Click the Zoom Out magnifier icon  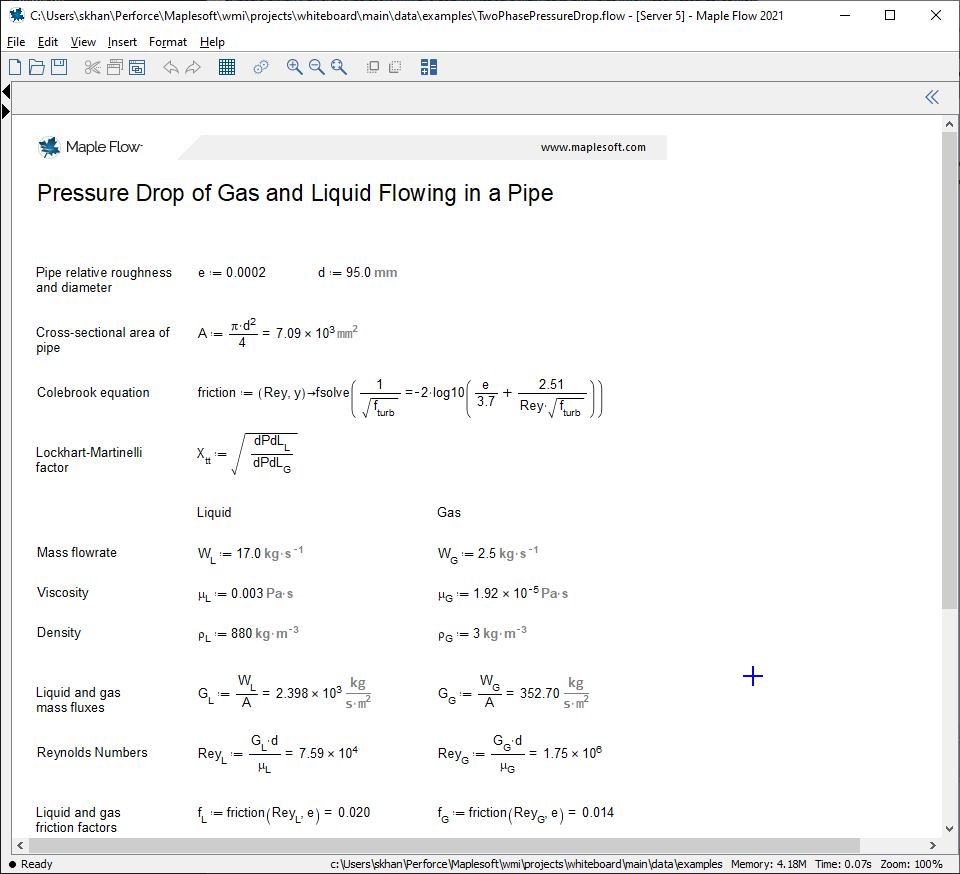tap(316, 67)
